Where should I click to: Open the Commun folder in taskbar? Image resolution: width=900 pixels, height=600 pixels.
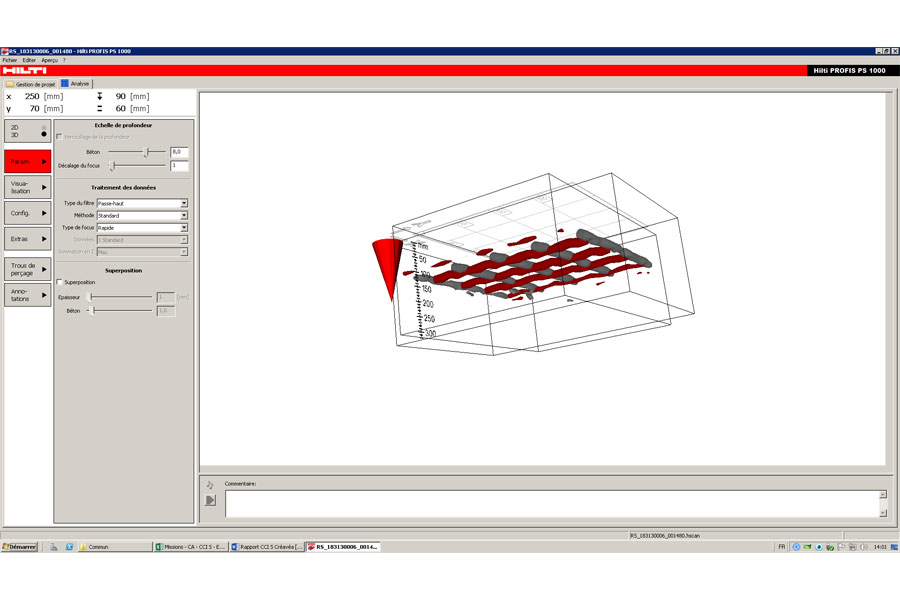(x=99, y=547)
